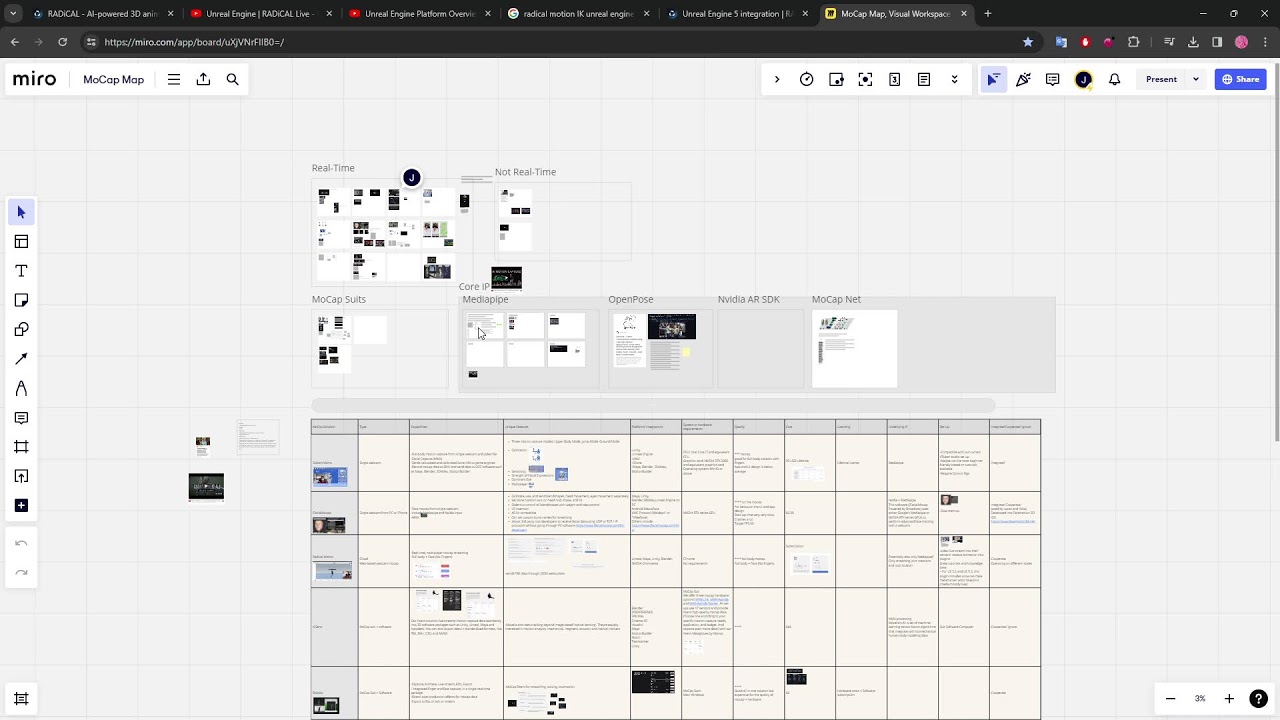
Task: Click the blue Share button
Action: 1240,79
